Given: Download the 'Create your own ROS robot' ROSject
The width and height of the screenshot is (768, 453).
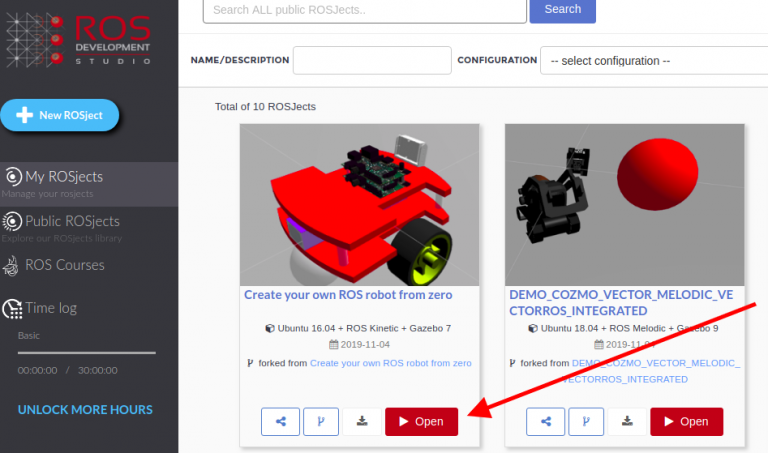Looking at the screenshot, I should 362,422.
